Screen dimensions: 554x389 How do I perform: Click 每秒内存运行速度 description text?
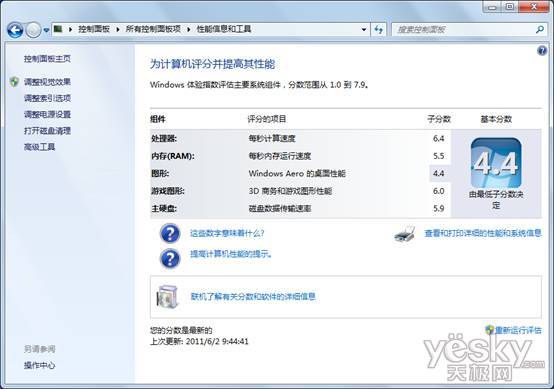279,156
